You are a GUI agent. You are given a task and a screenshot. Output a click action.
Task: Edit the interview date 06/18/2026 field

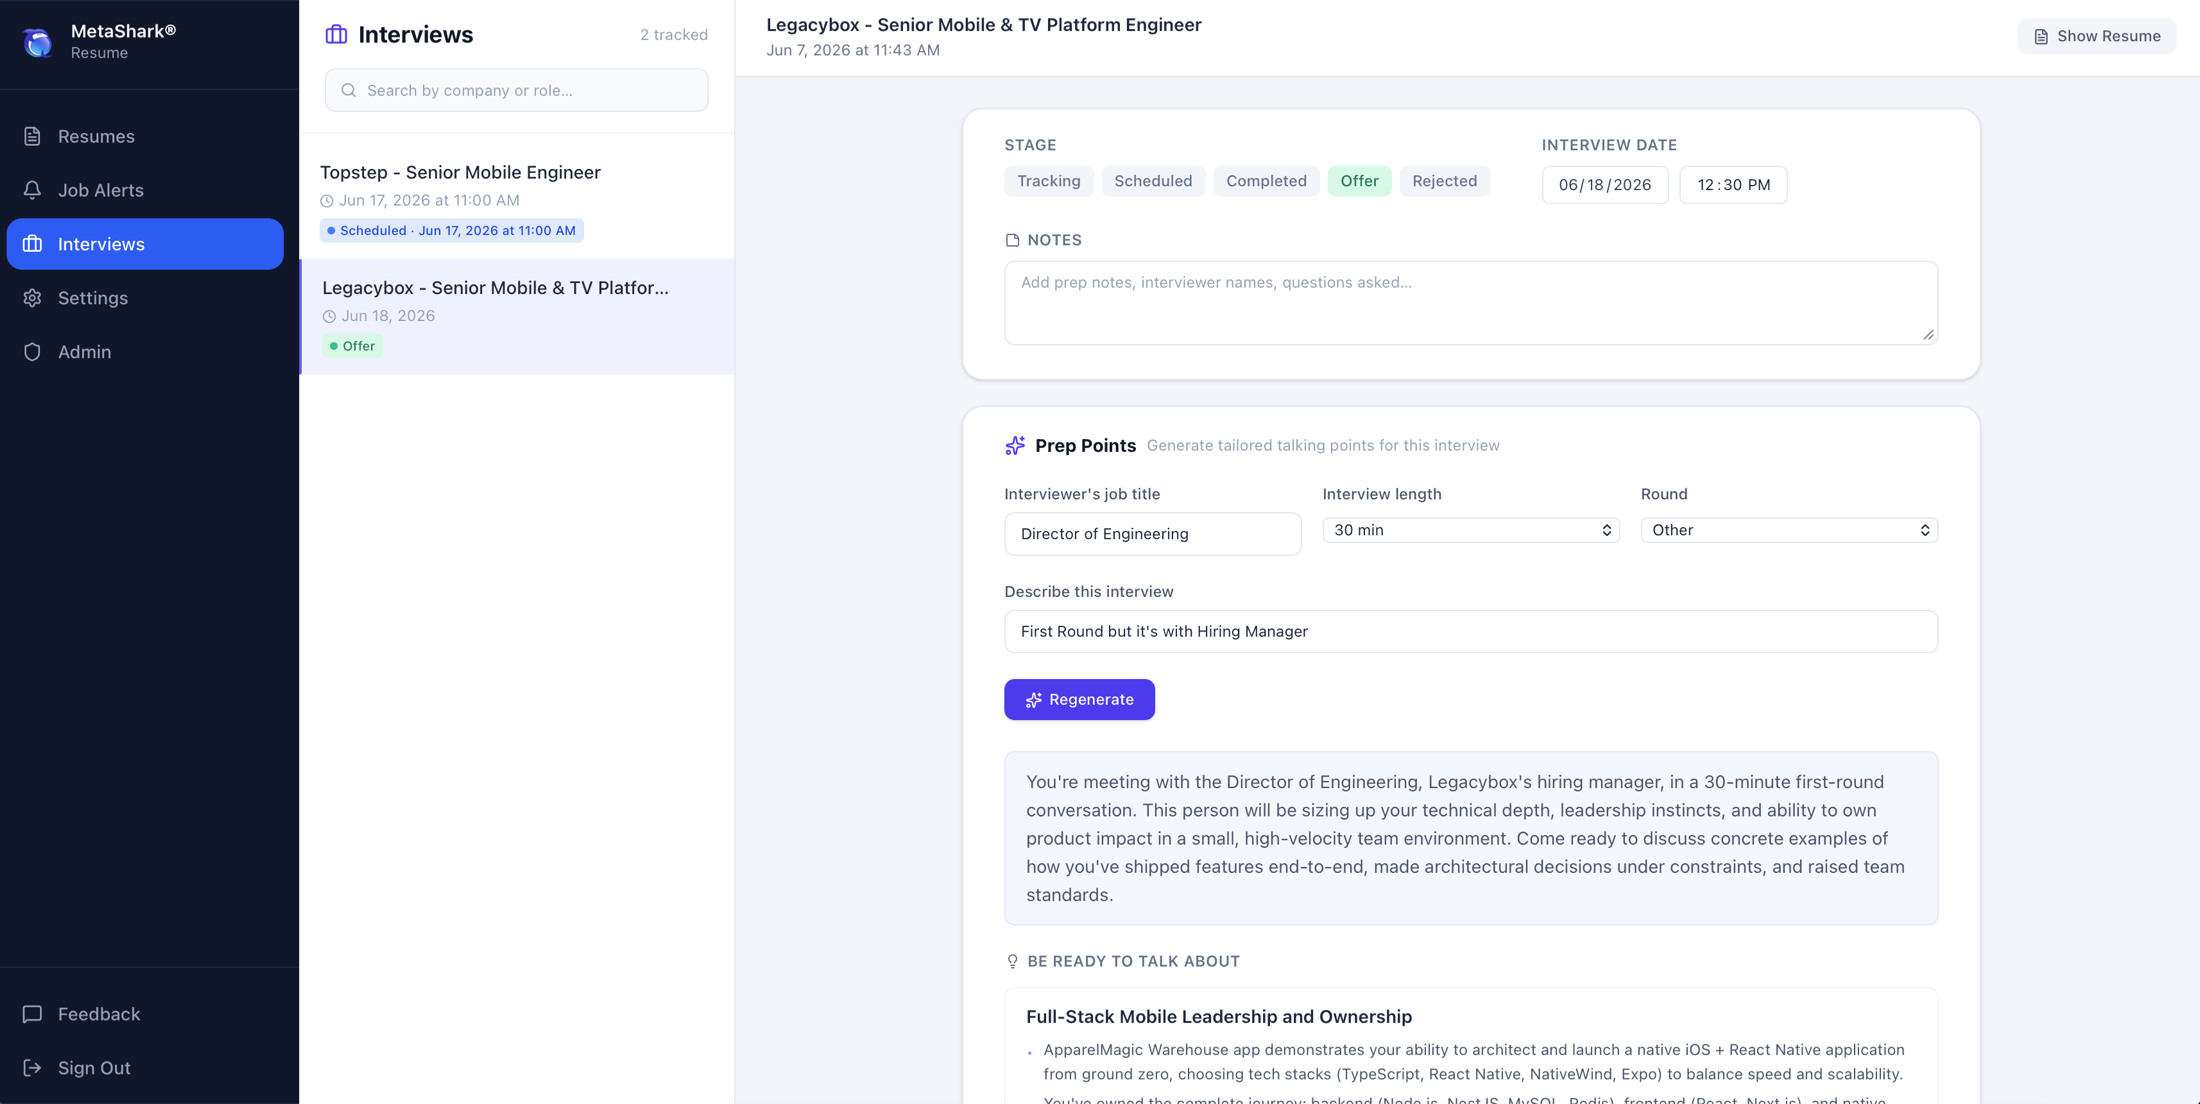pyautogui.click(x=1605, y=185)
